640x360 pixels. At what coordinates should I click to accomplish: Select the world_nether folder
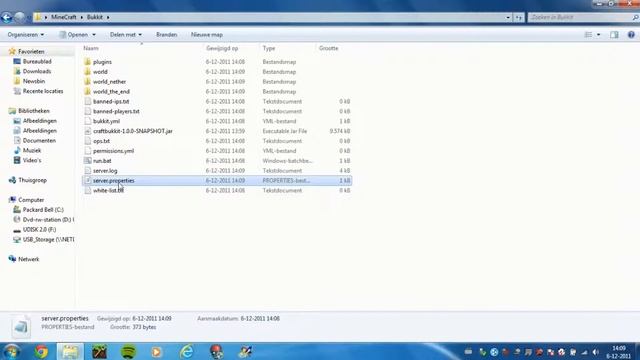click(109, 82)
